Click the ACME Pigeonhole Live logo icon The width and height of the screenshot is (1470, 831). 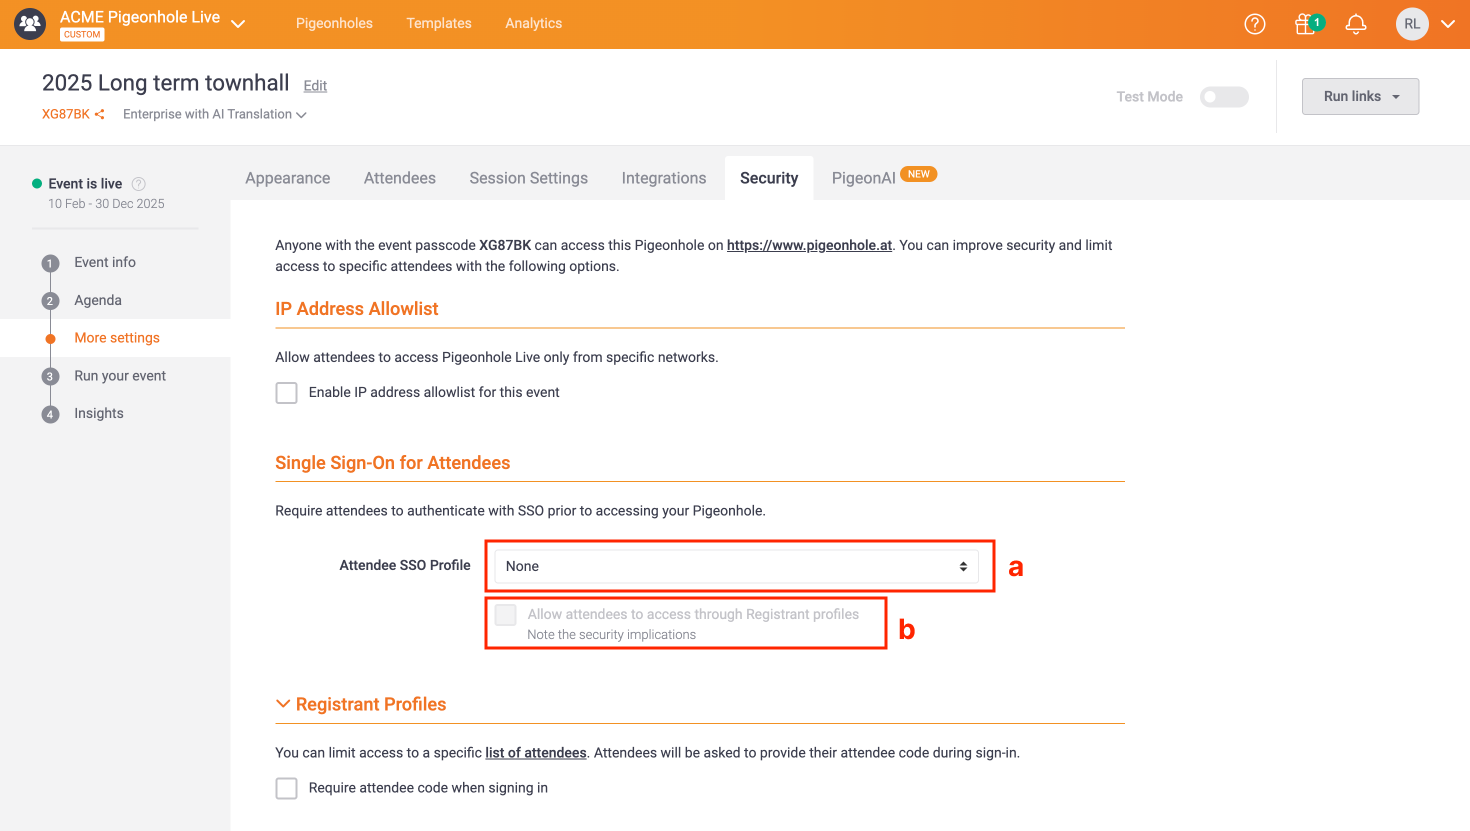pos(30,23)
